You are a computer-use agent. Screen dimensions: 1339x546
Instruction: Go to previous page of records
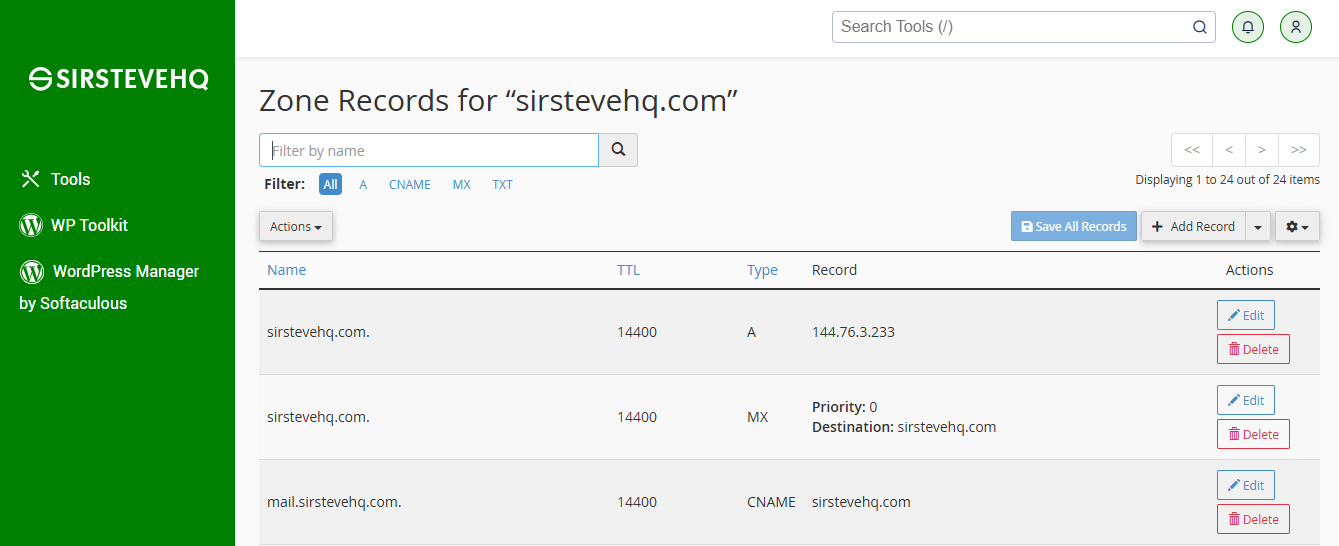coord(1229,149)
